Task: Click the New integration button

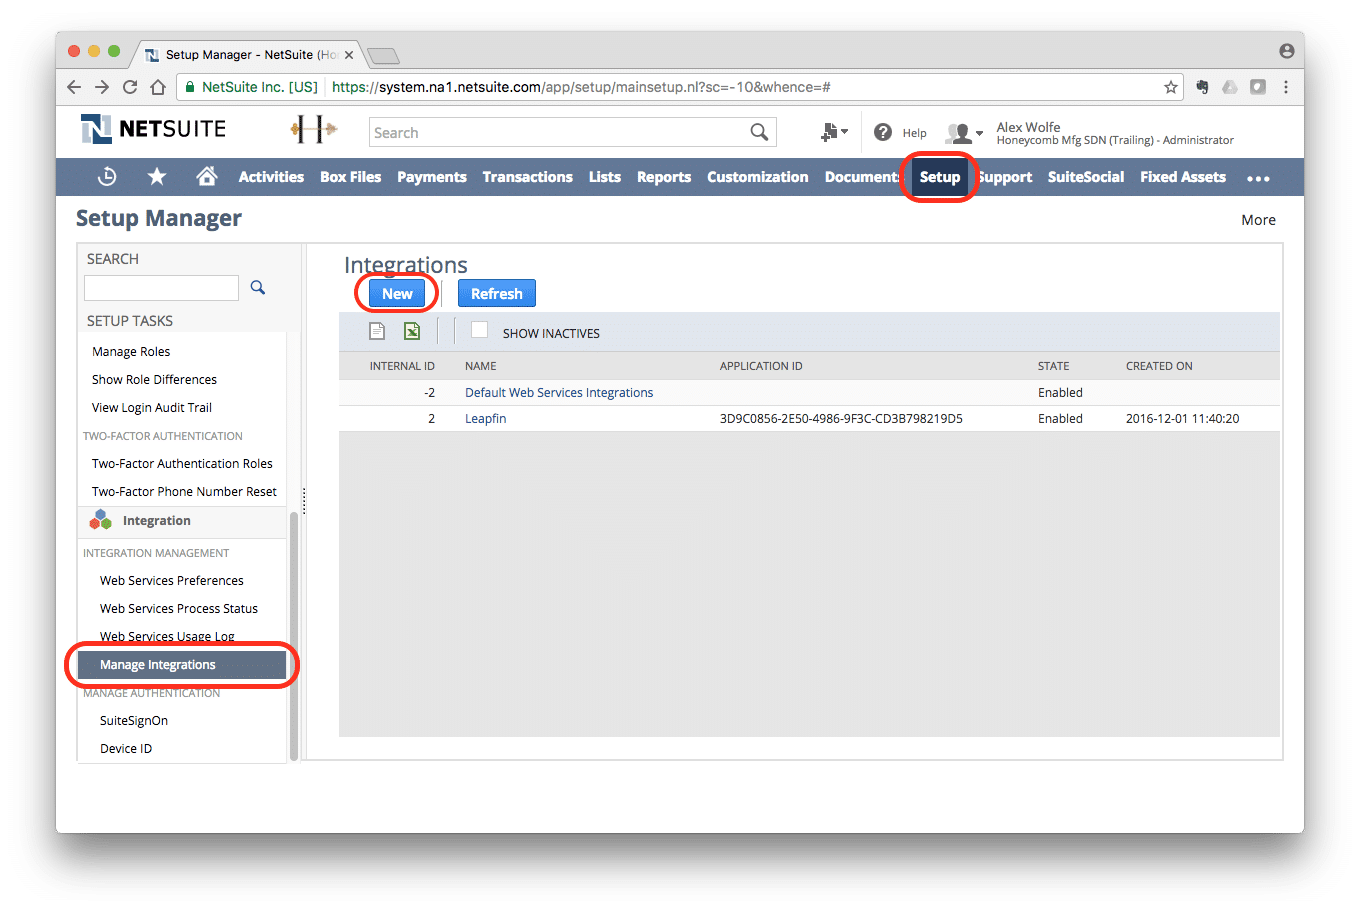Action: (397, 293)
